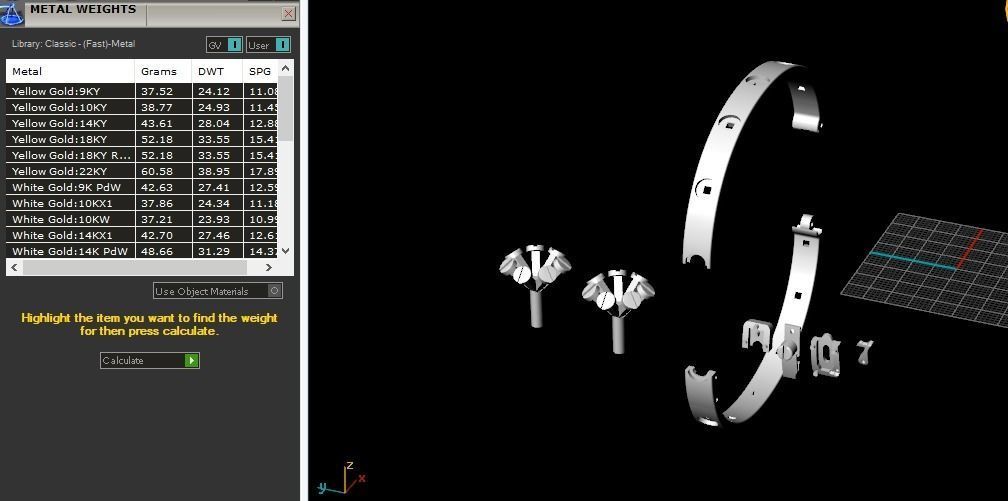The width and height of the screenshot is (1008, 501).
Task: Click the 31.29 DWT value
Action: tap(214, 251)
